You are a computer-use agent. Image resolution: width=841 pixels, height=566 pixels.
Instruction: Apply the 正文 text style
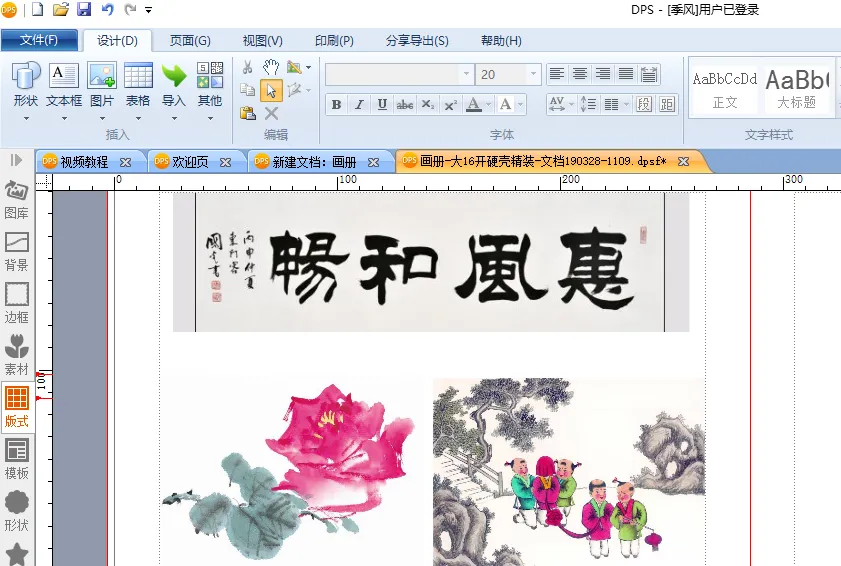pos(725,90)
